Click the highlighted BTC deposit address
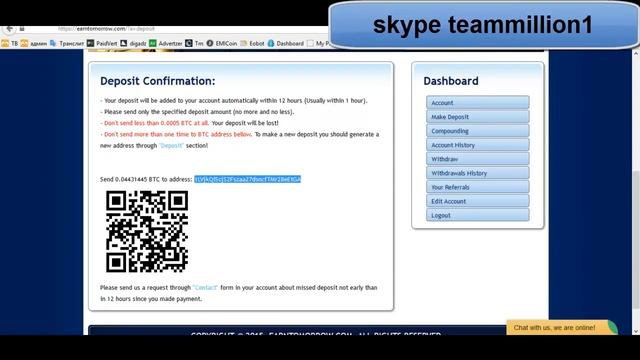640x360 pixels. [x=247, y=179]
